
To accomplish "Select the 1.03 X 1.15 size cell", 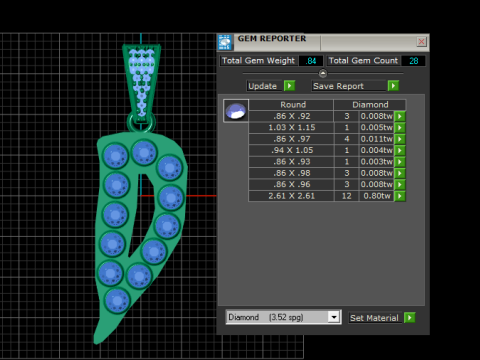I will pos(291,128).
